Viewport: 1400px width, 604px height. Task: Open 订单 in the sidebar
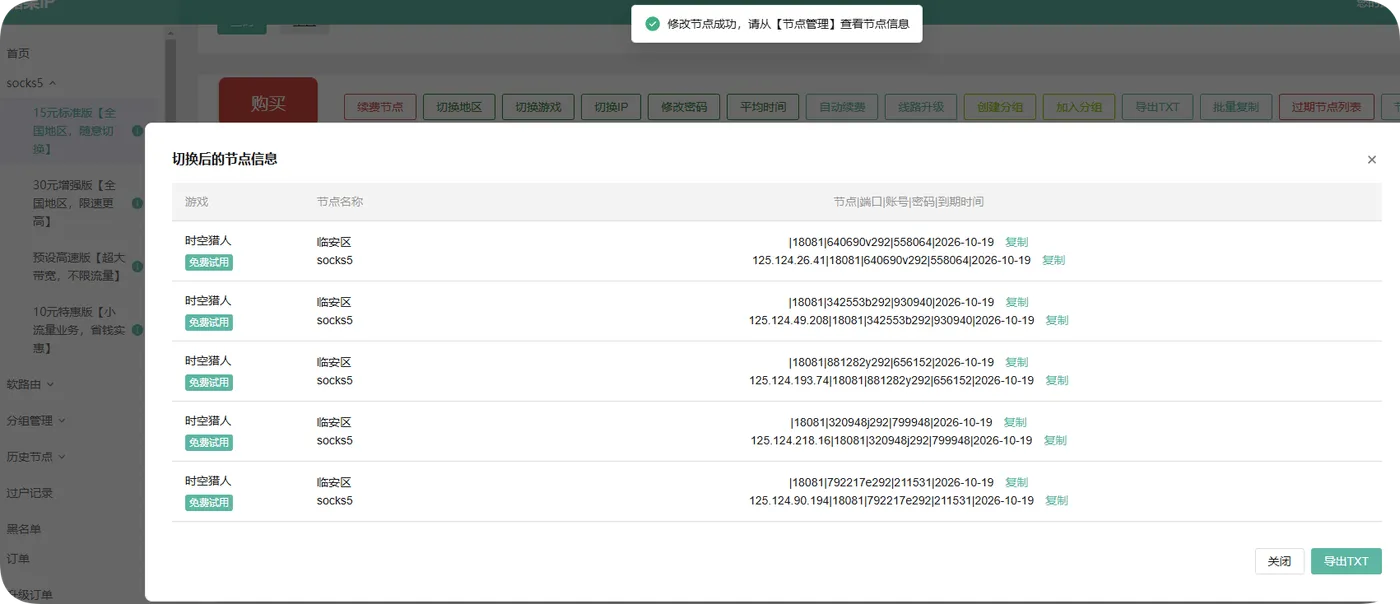18,559
